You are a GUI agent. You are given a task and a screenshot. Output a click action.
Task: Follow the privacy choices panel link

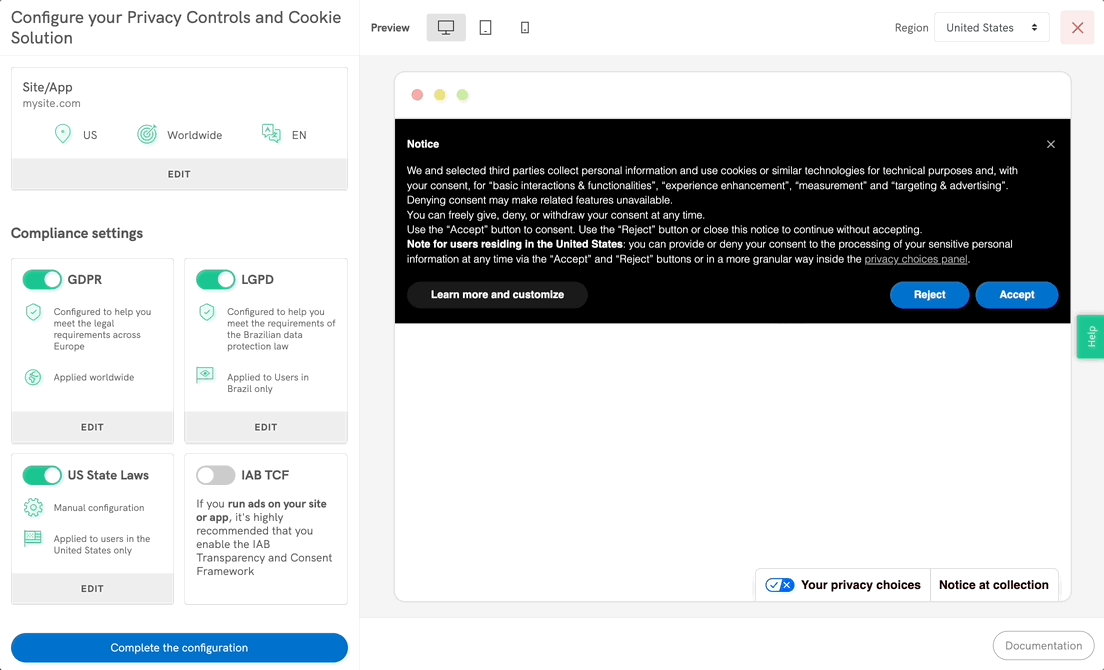[x=915, y=259]
